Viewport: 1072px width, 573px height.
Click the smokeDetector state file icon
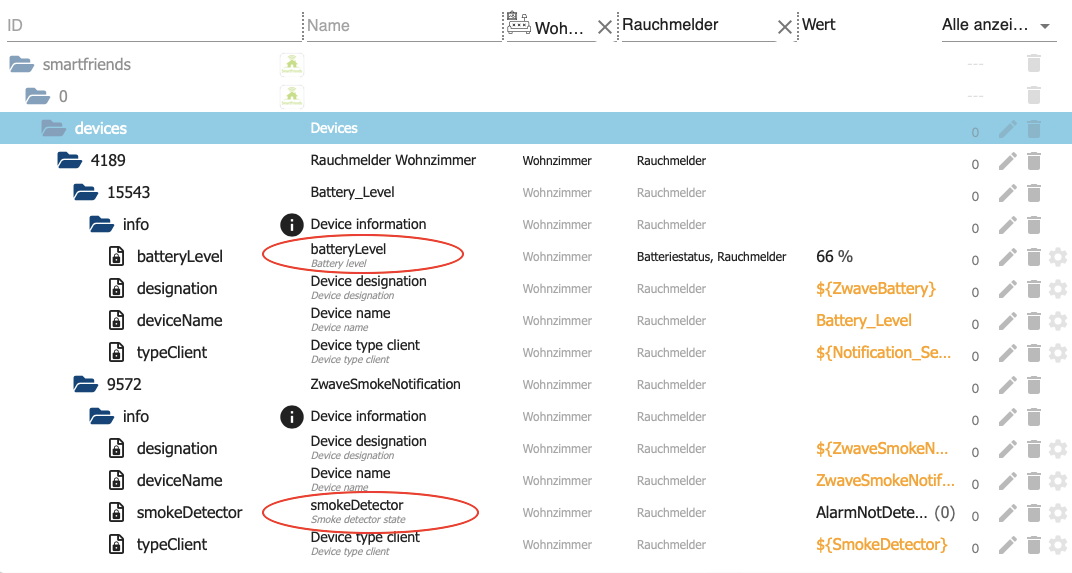[117, 512]
